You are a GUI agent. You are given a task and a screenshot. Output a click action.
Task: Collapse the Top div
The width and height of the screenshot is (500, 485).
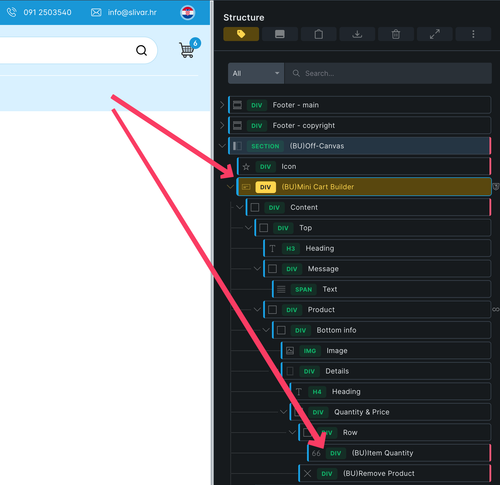click(x=248, y=228)
